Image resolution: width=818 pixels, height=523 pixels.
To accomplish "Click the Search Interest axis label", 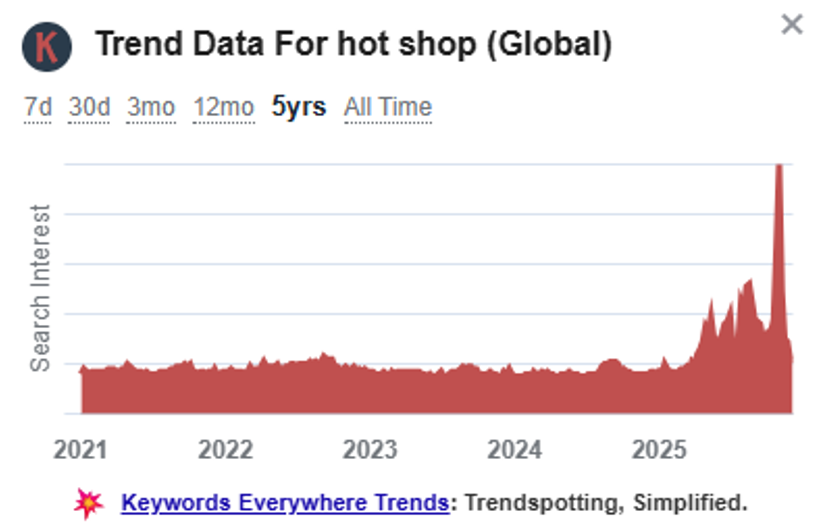I will coord(40,288).
